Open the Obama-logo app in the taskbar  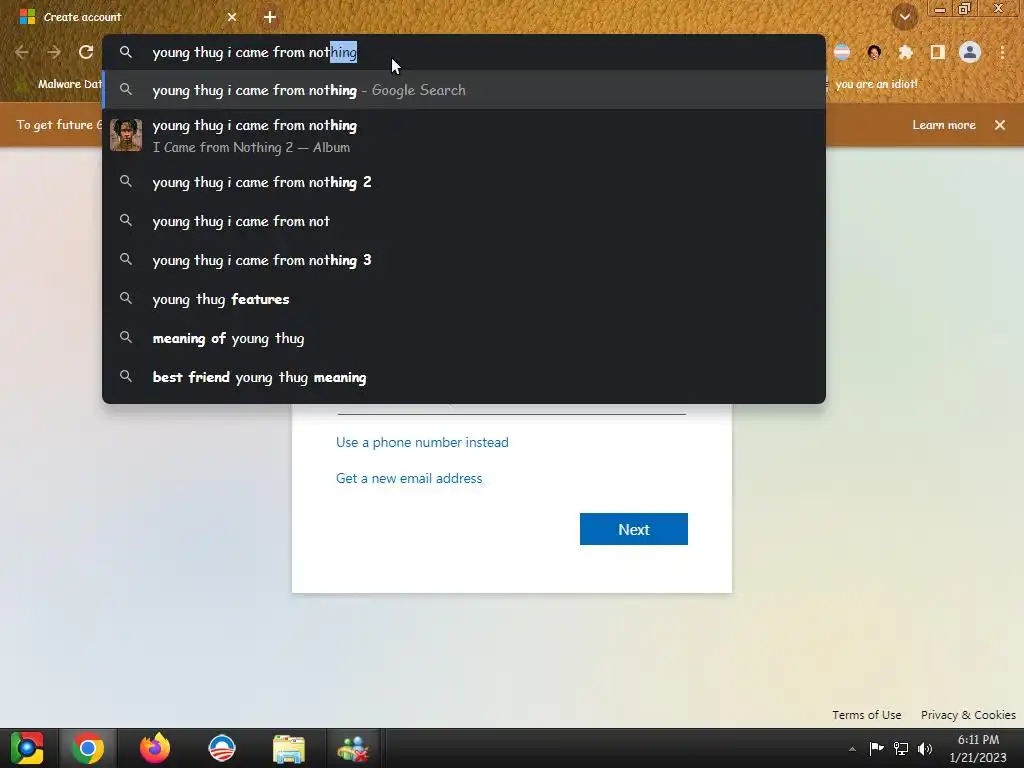tap(221, 748)
